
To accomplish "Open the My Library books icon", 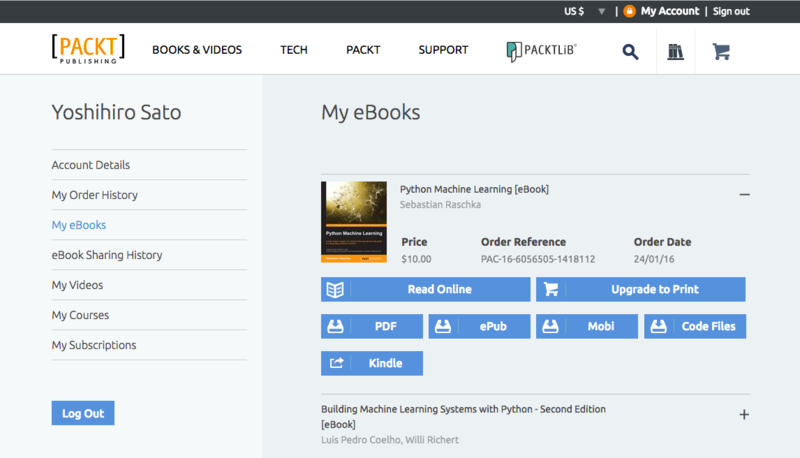I will (x=676, y=52).
